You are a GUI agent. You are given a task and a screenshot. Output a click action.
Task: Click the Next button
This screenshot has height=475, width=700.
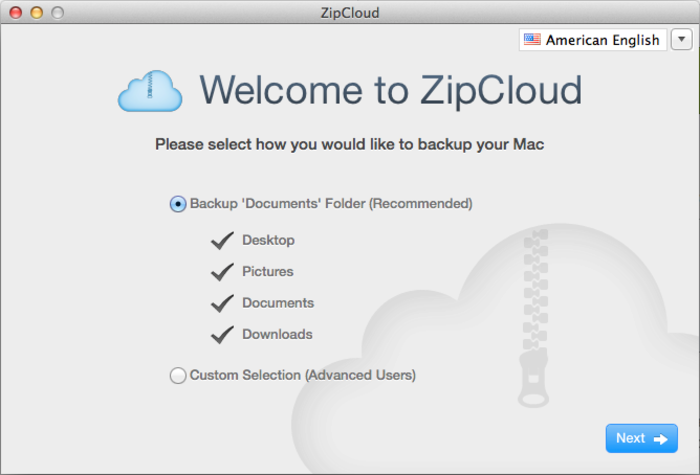[642, 438]
